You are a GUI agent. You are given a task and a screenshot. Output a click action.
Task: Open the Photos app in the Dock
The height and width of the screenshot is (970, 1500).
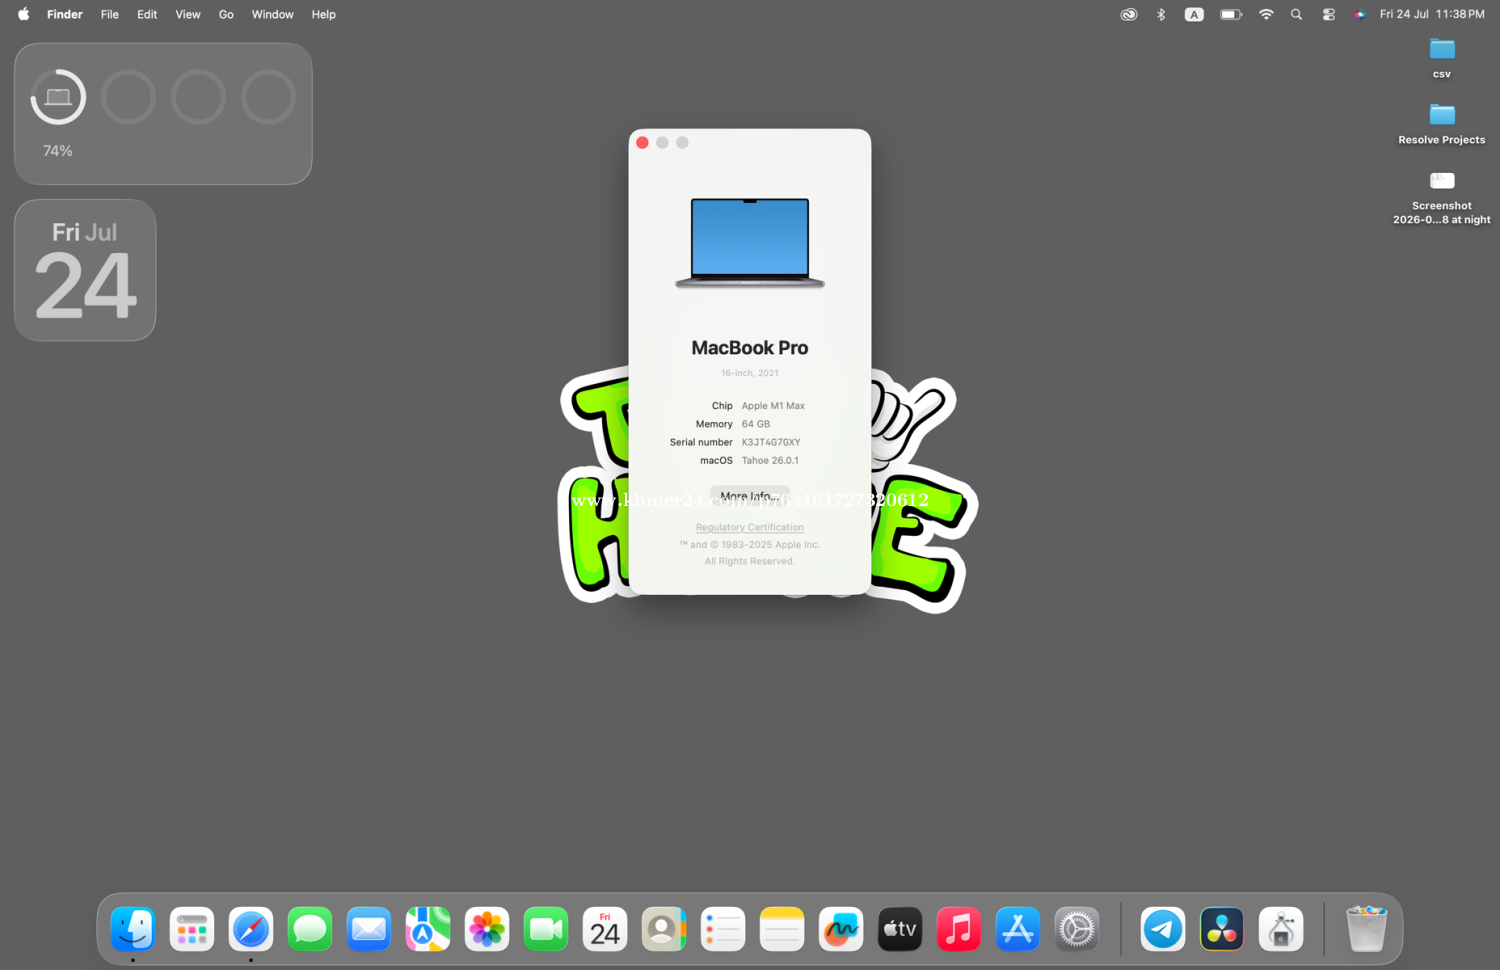tap(487, 929)
